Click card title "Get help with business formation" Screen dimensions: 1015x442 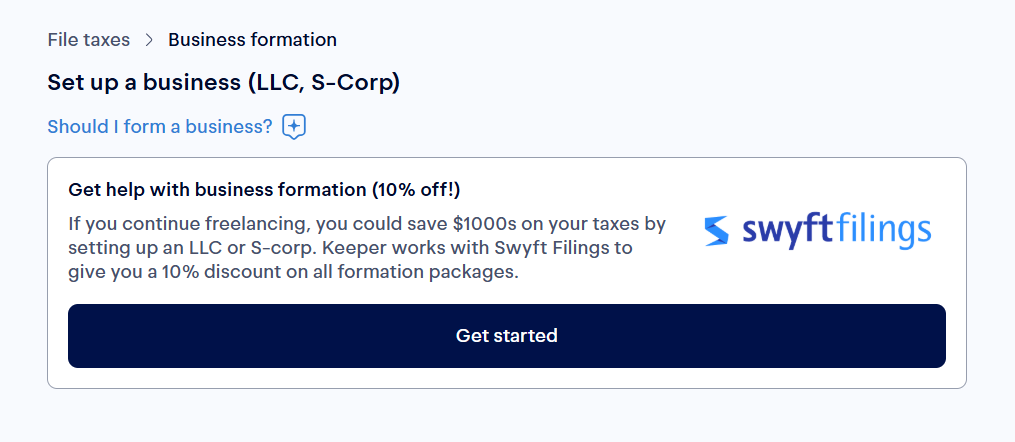click(218, 190)
